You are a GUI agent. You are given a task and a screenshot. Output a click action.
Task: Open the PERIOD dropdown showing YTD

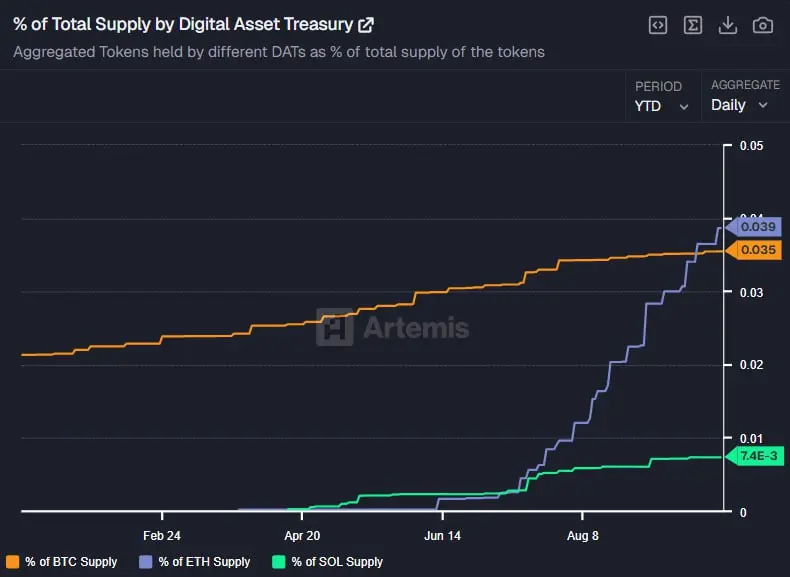pyautogui.click(x=662, y=105)
